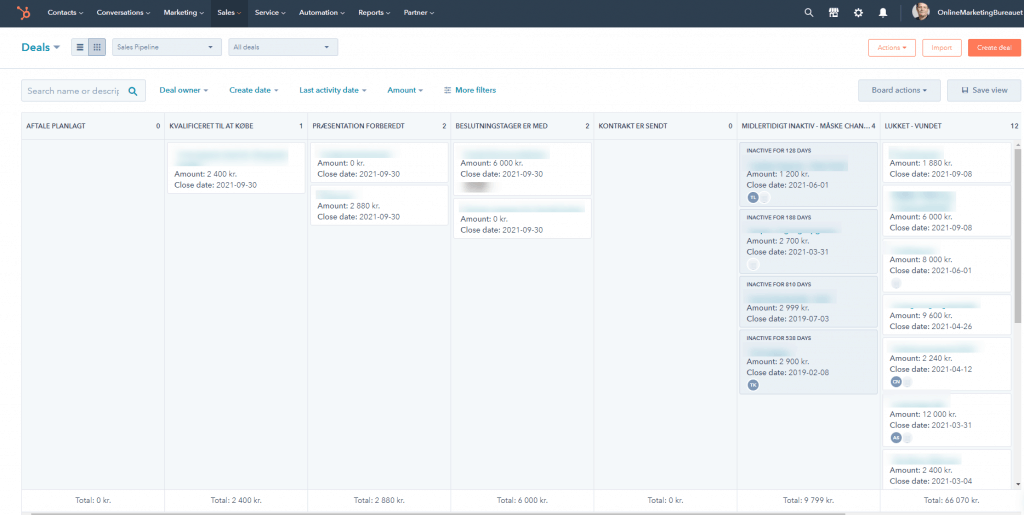Open the deal inactive for 128 days

tap(808, 174)
